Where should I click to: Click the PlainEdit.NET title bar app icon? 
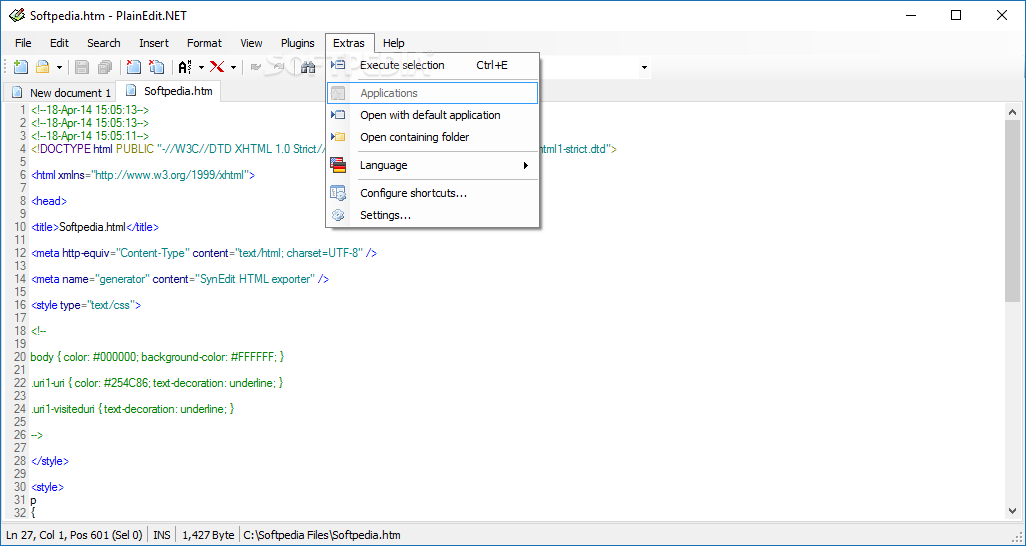(x=18, y=16)
